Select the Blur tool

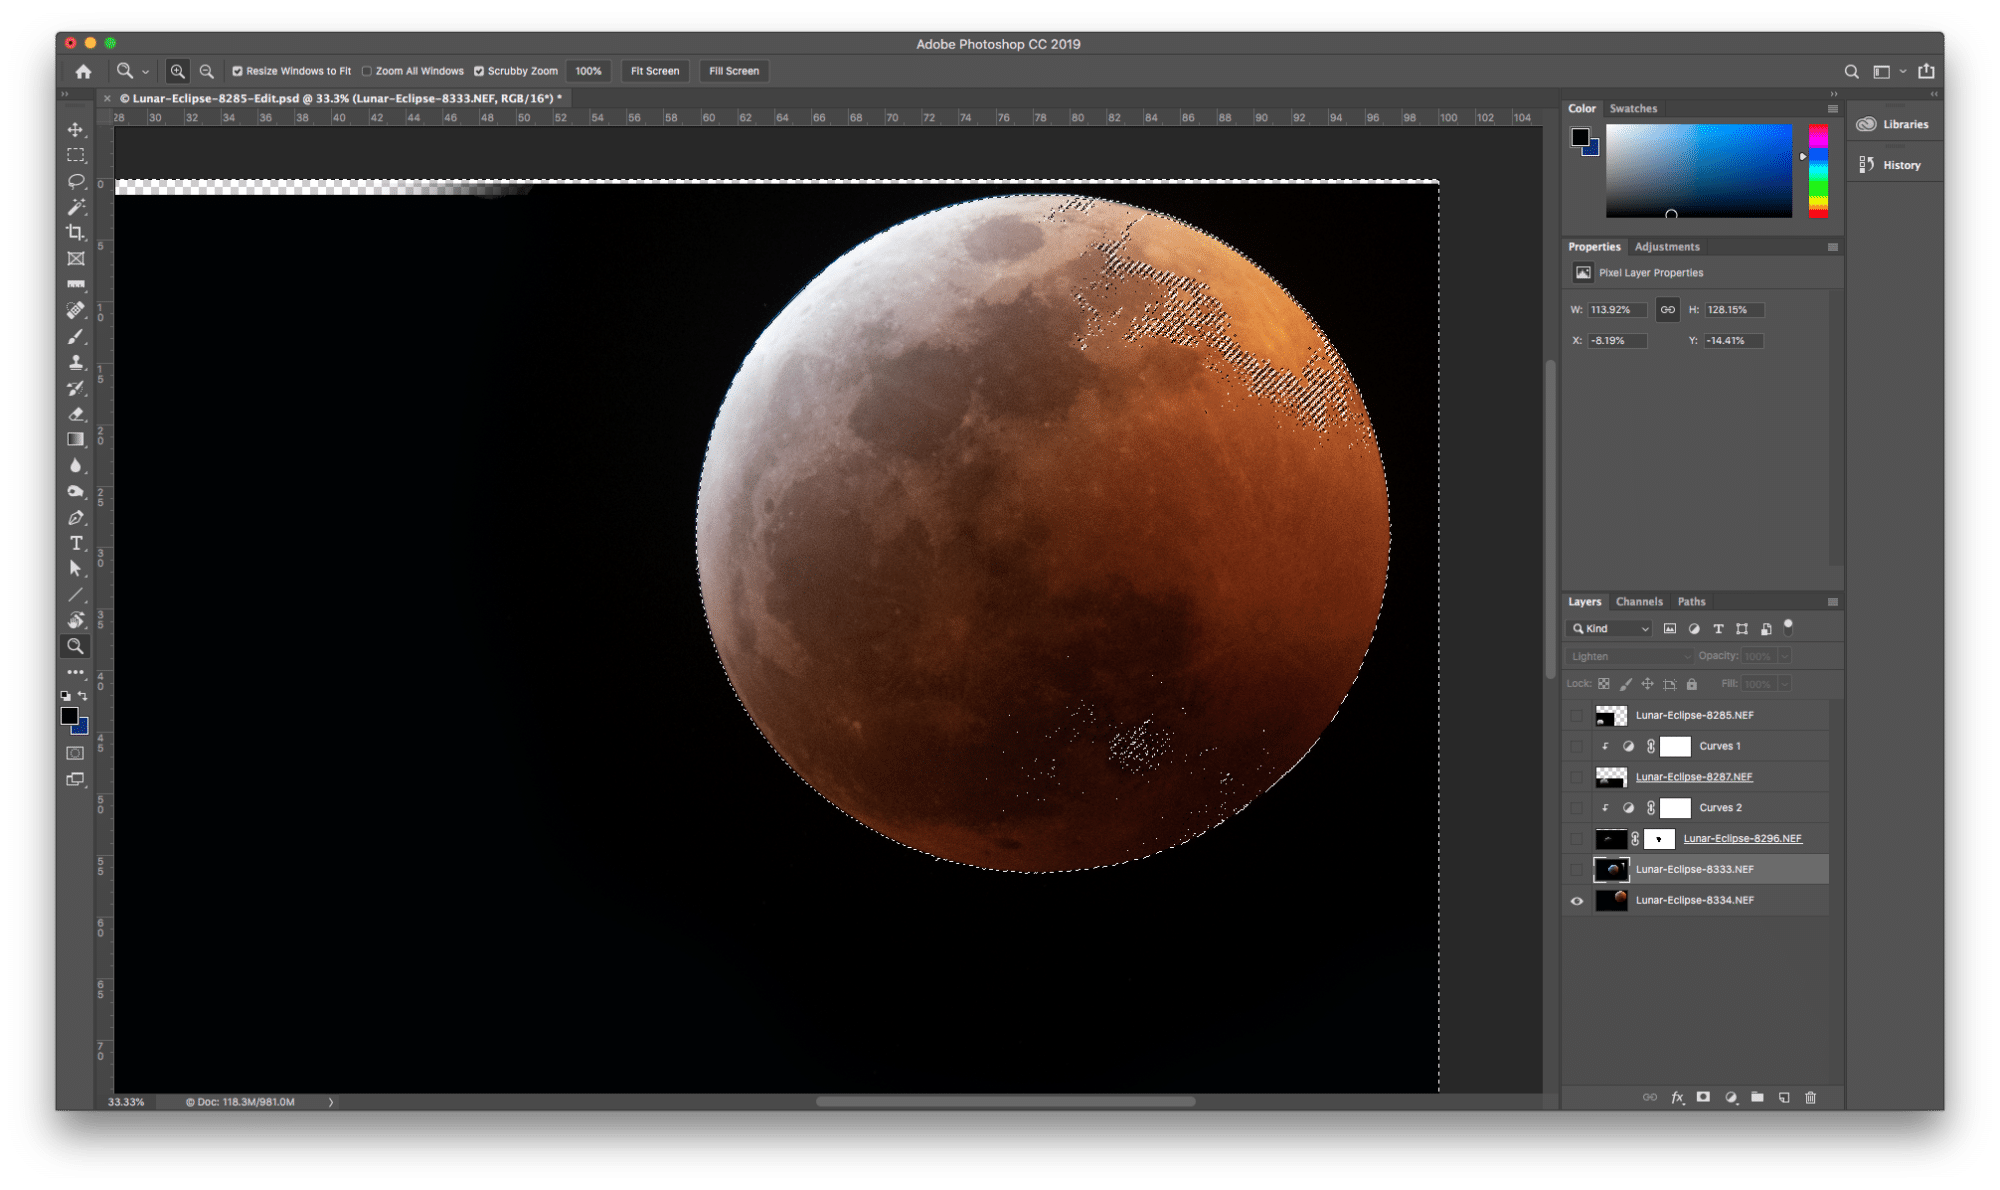point(76,466)
